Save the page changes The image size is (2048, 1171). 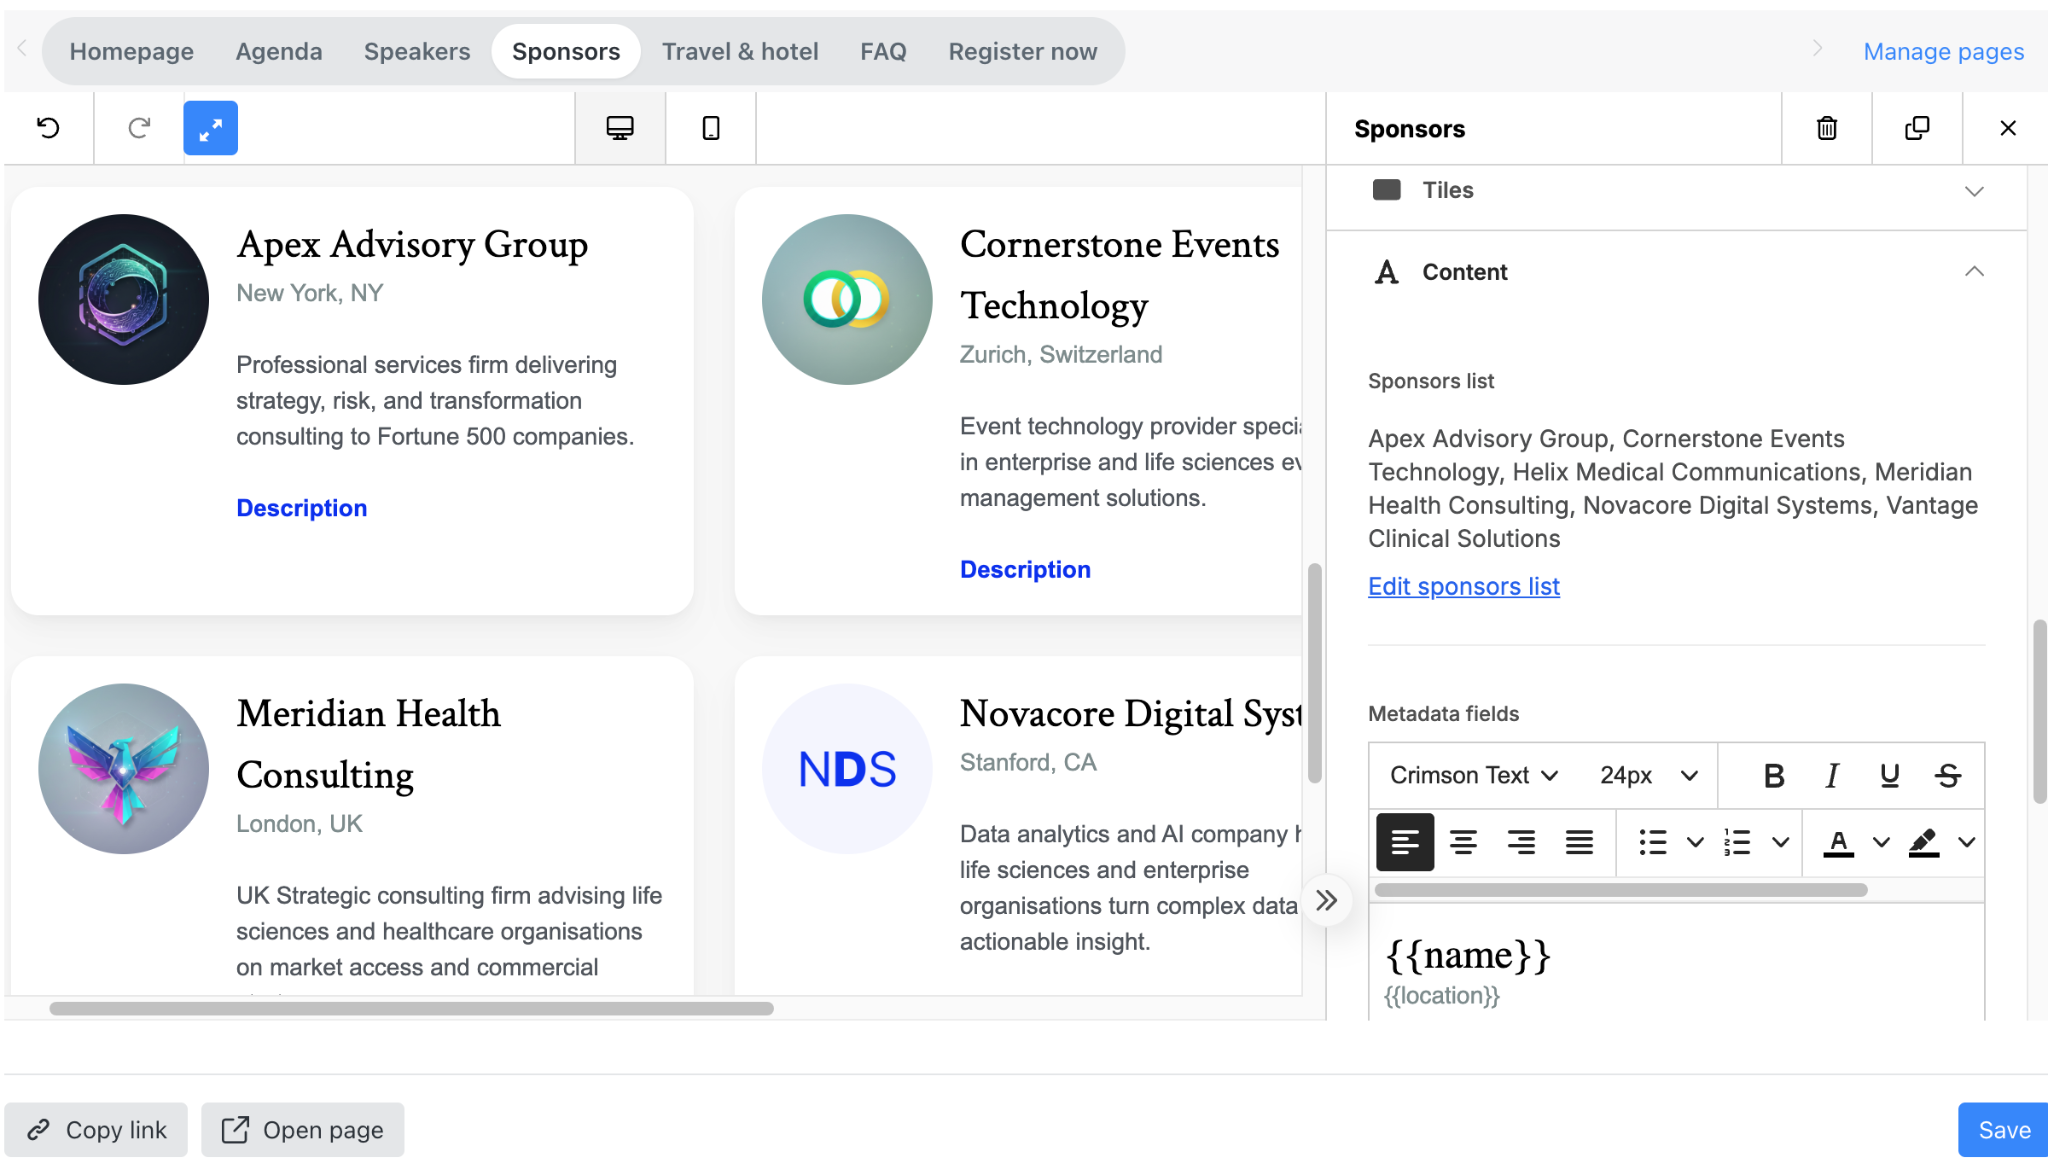click(x=2003, y=1130)
